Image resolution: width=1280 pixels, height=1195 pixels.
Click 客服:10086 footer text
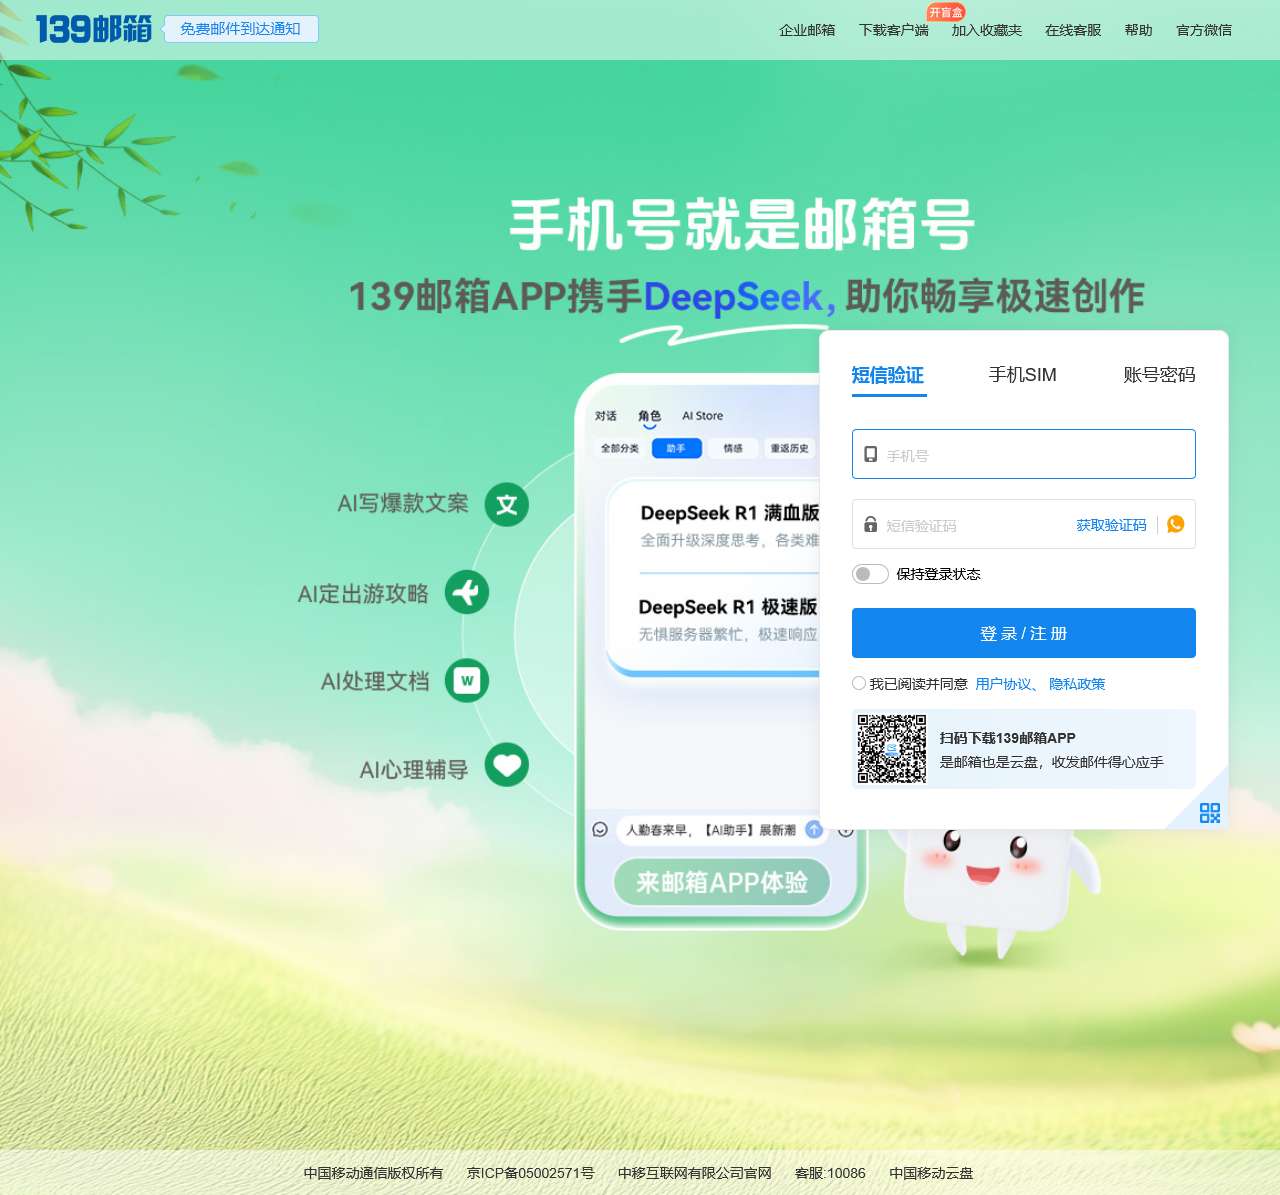click(x=830, y=1173)
